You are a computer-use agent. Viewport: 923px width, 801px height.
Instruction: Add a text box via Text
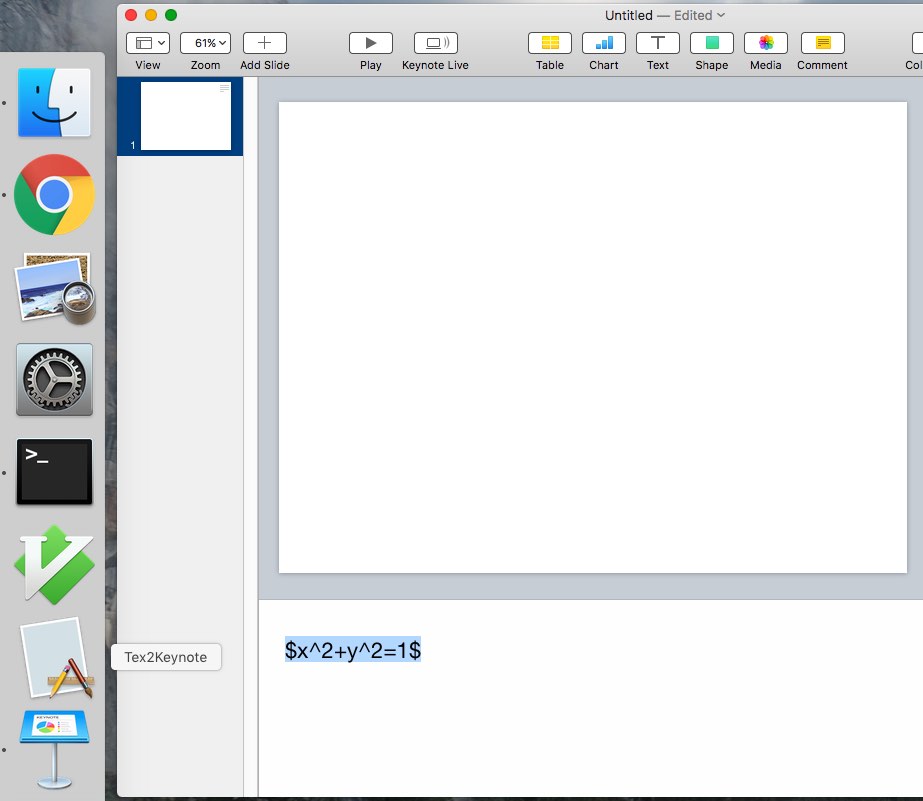click(657, 43)
